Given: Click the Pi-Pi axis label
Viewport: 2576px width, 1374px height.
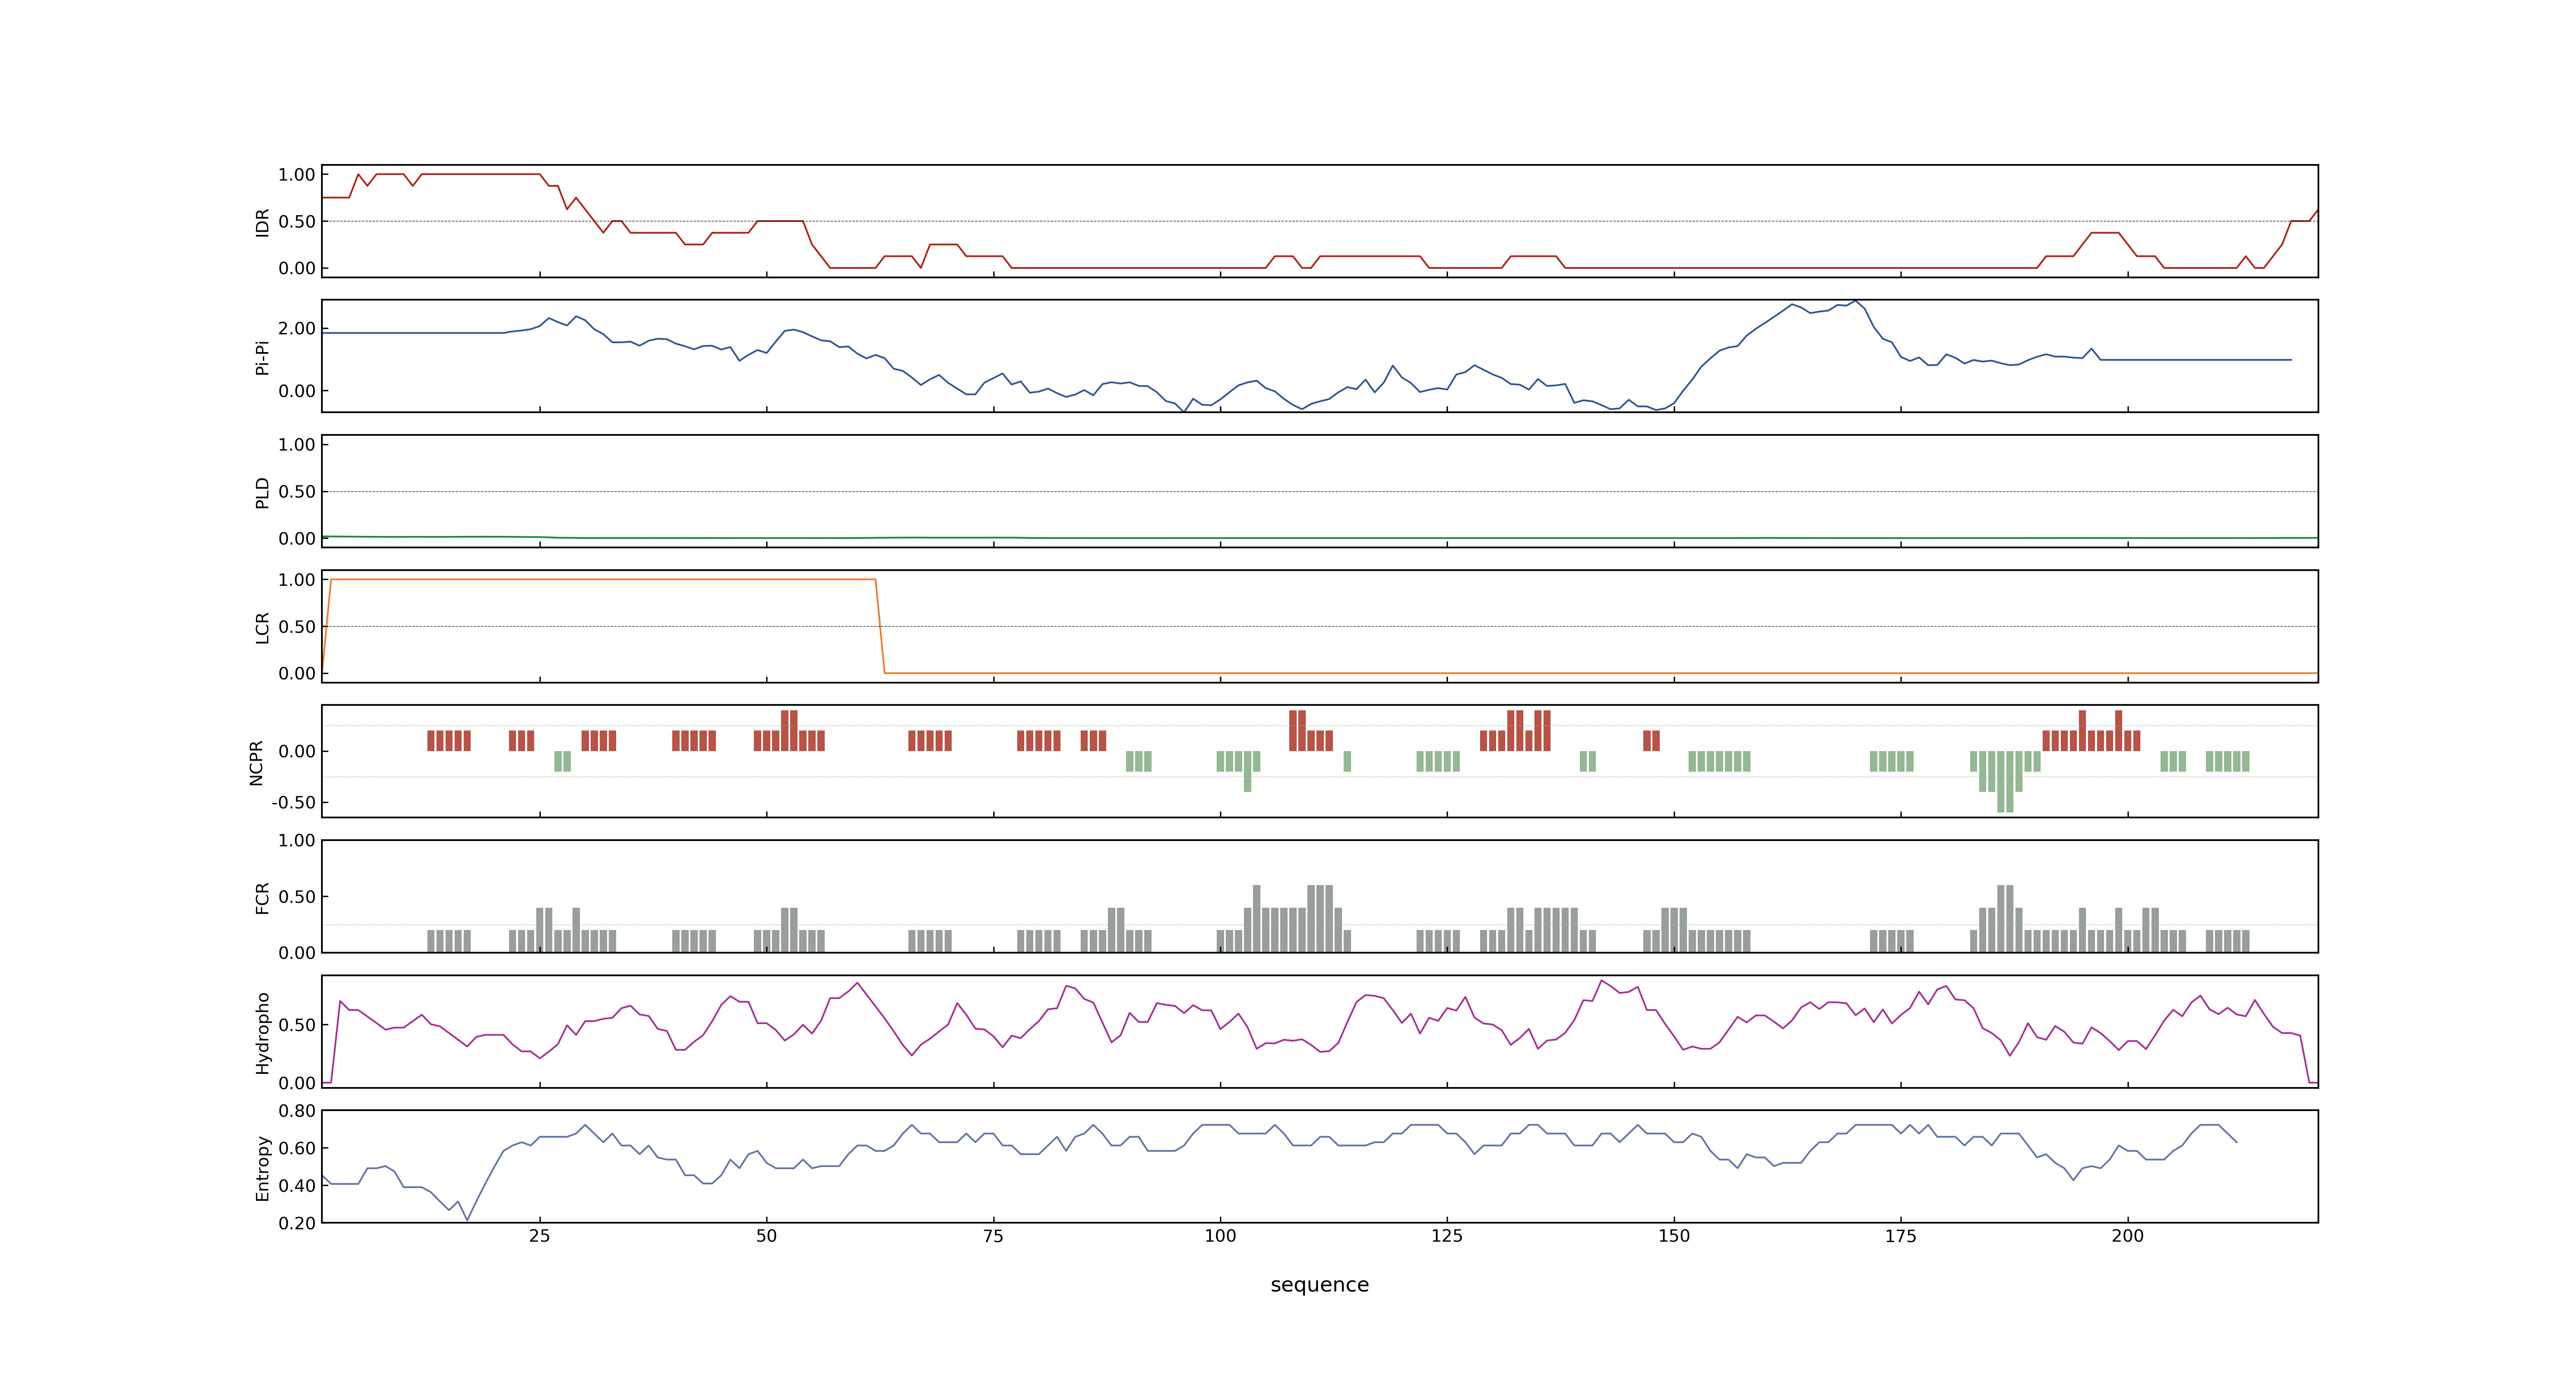Looking at the screenshot, I should 263,357.
